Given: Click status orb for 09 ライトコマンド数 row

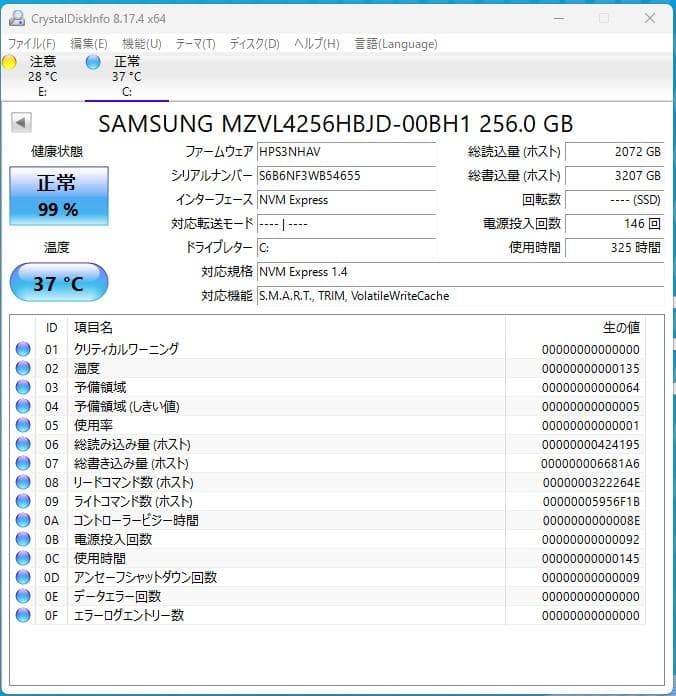Looking at the screenshot, I should point(23,502).
